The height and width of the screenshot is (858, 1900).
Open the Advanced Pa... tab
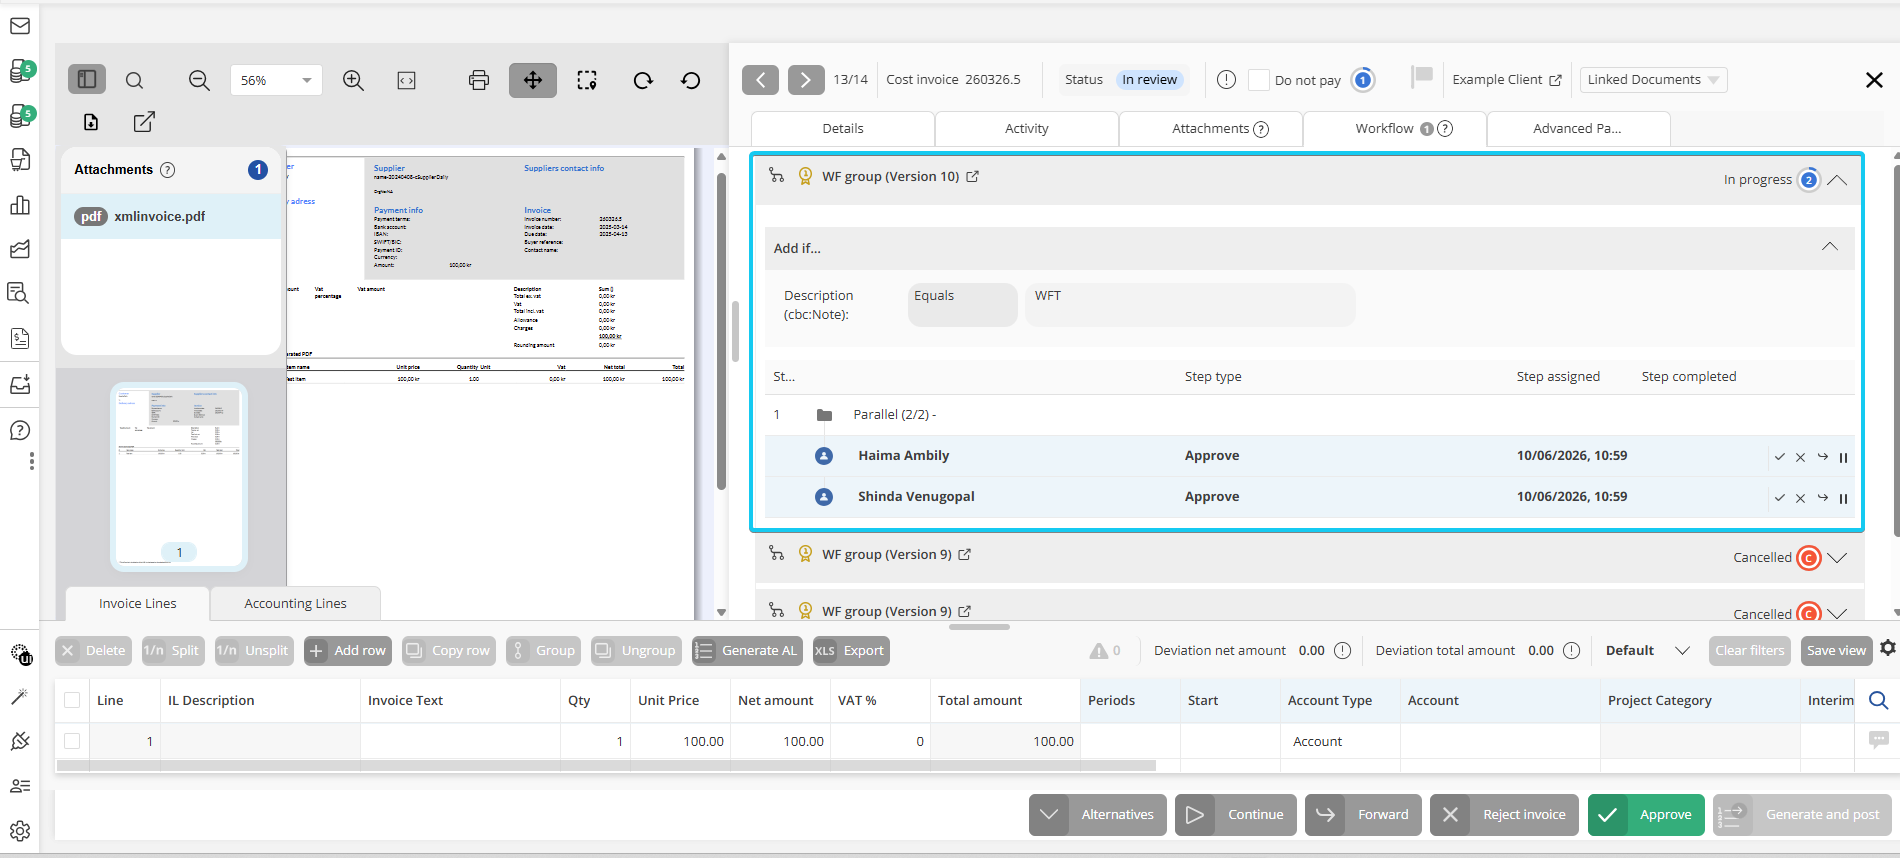[1579, 128]
